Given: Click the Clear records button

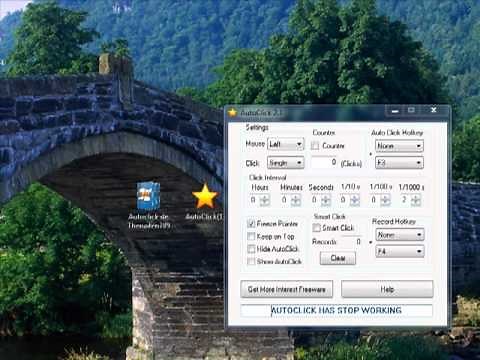Looking at the screenshot, I should [338, 258].
